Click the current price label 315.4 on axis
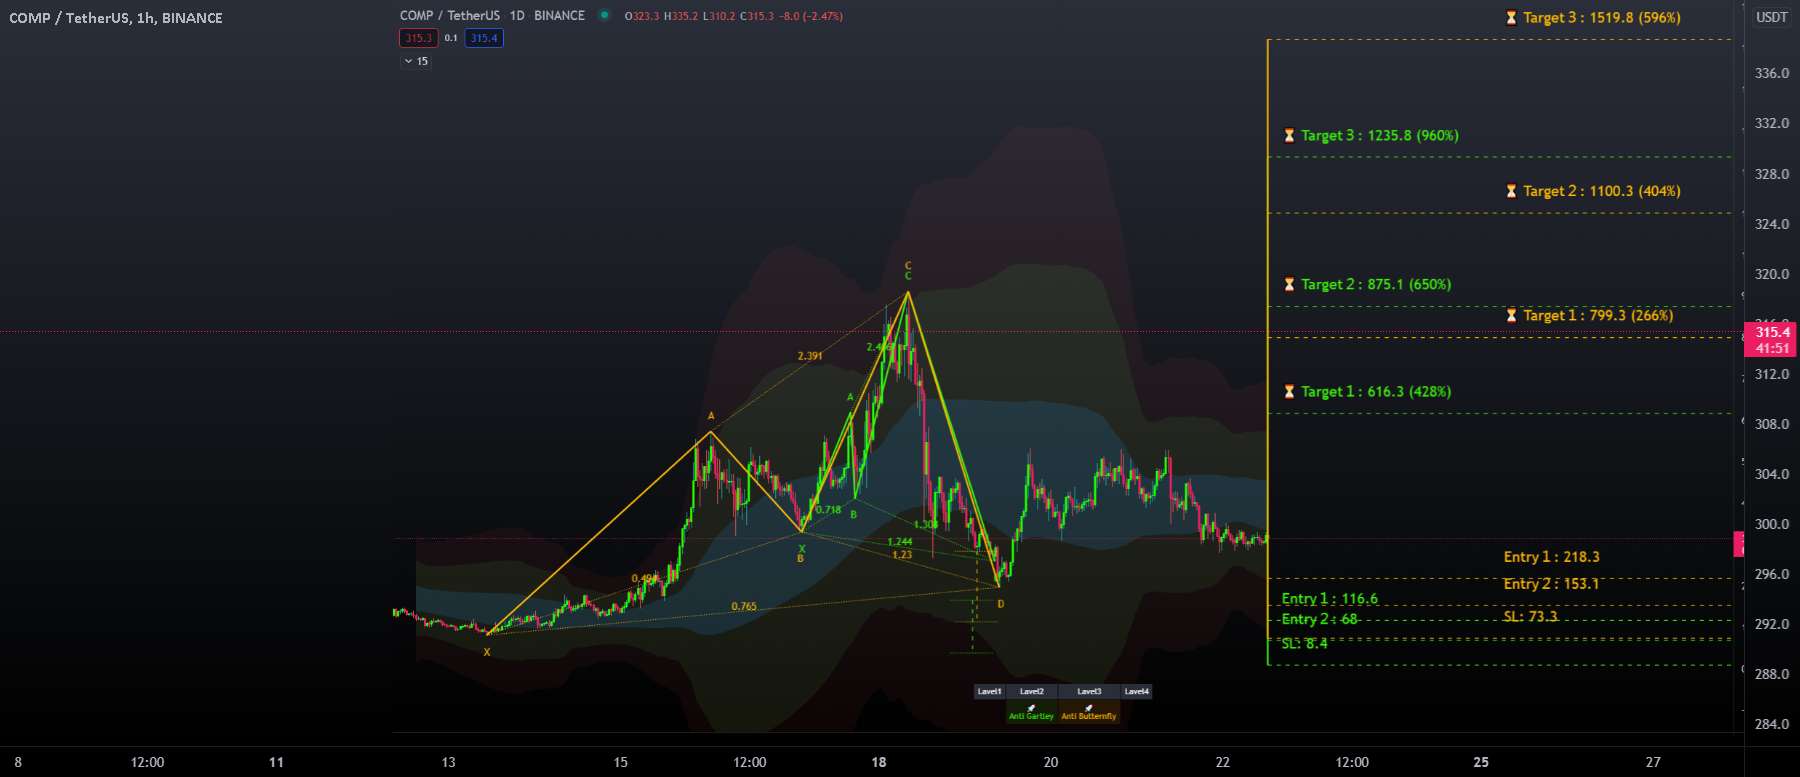This screenshot has height=777, width=1800. click(1771, 333)
